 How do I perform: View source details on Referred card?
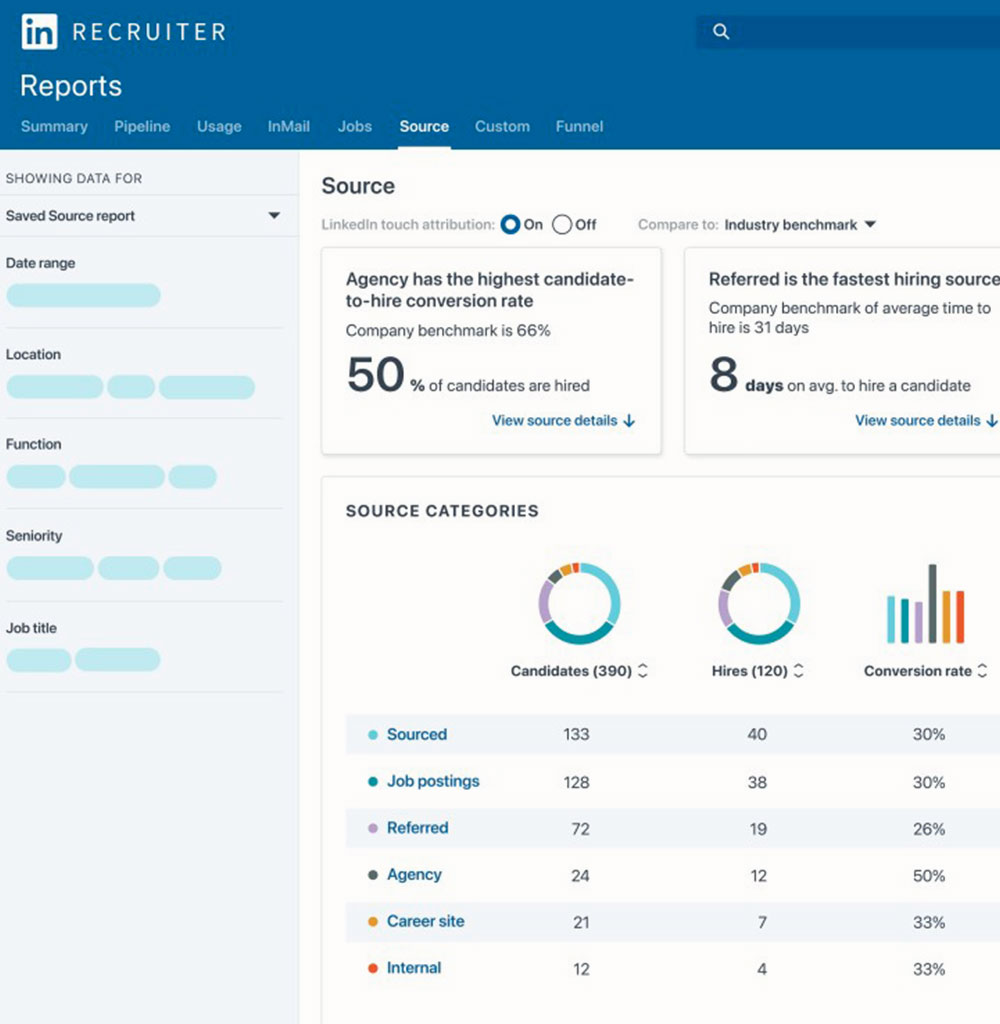coord(926,421)
